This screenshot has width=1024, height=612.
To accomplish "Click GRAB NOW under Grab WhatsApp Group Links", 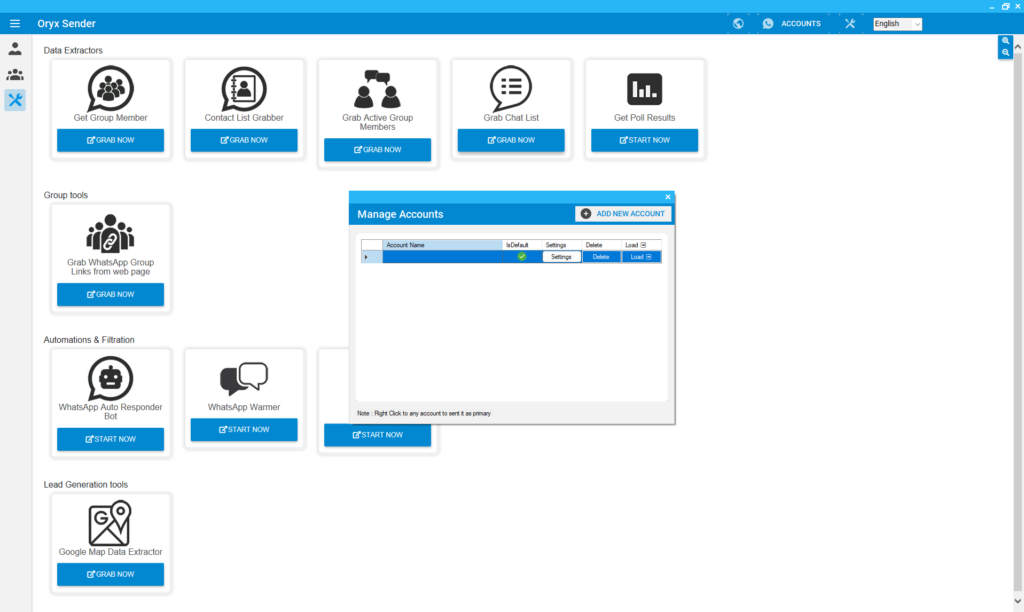I will (110, 295).
